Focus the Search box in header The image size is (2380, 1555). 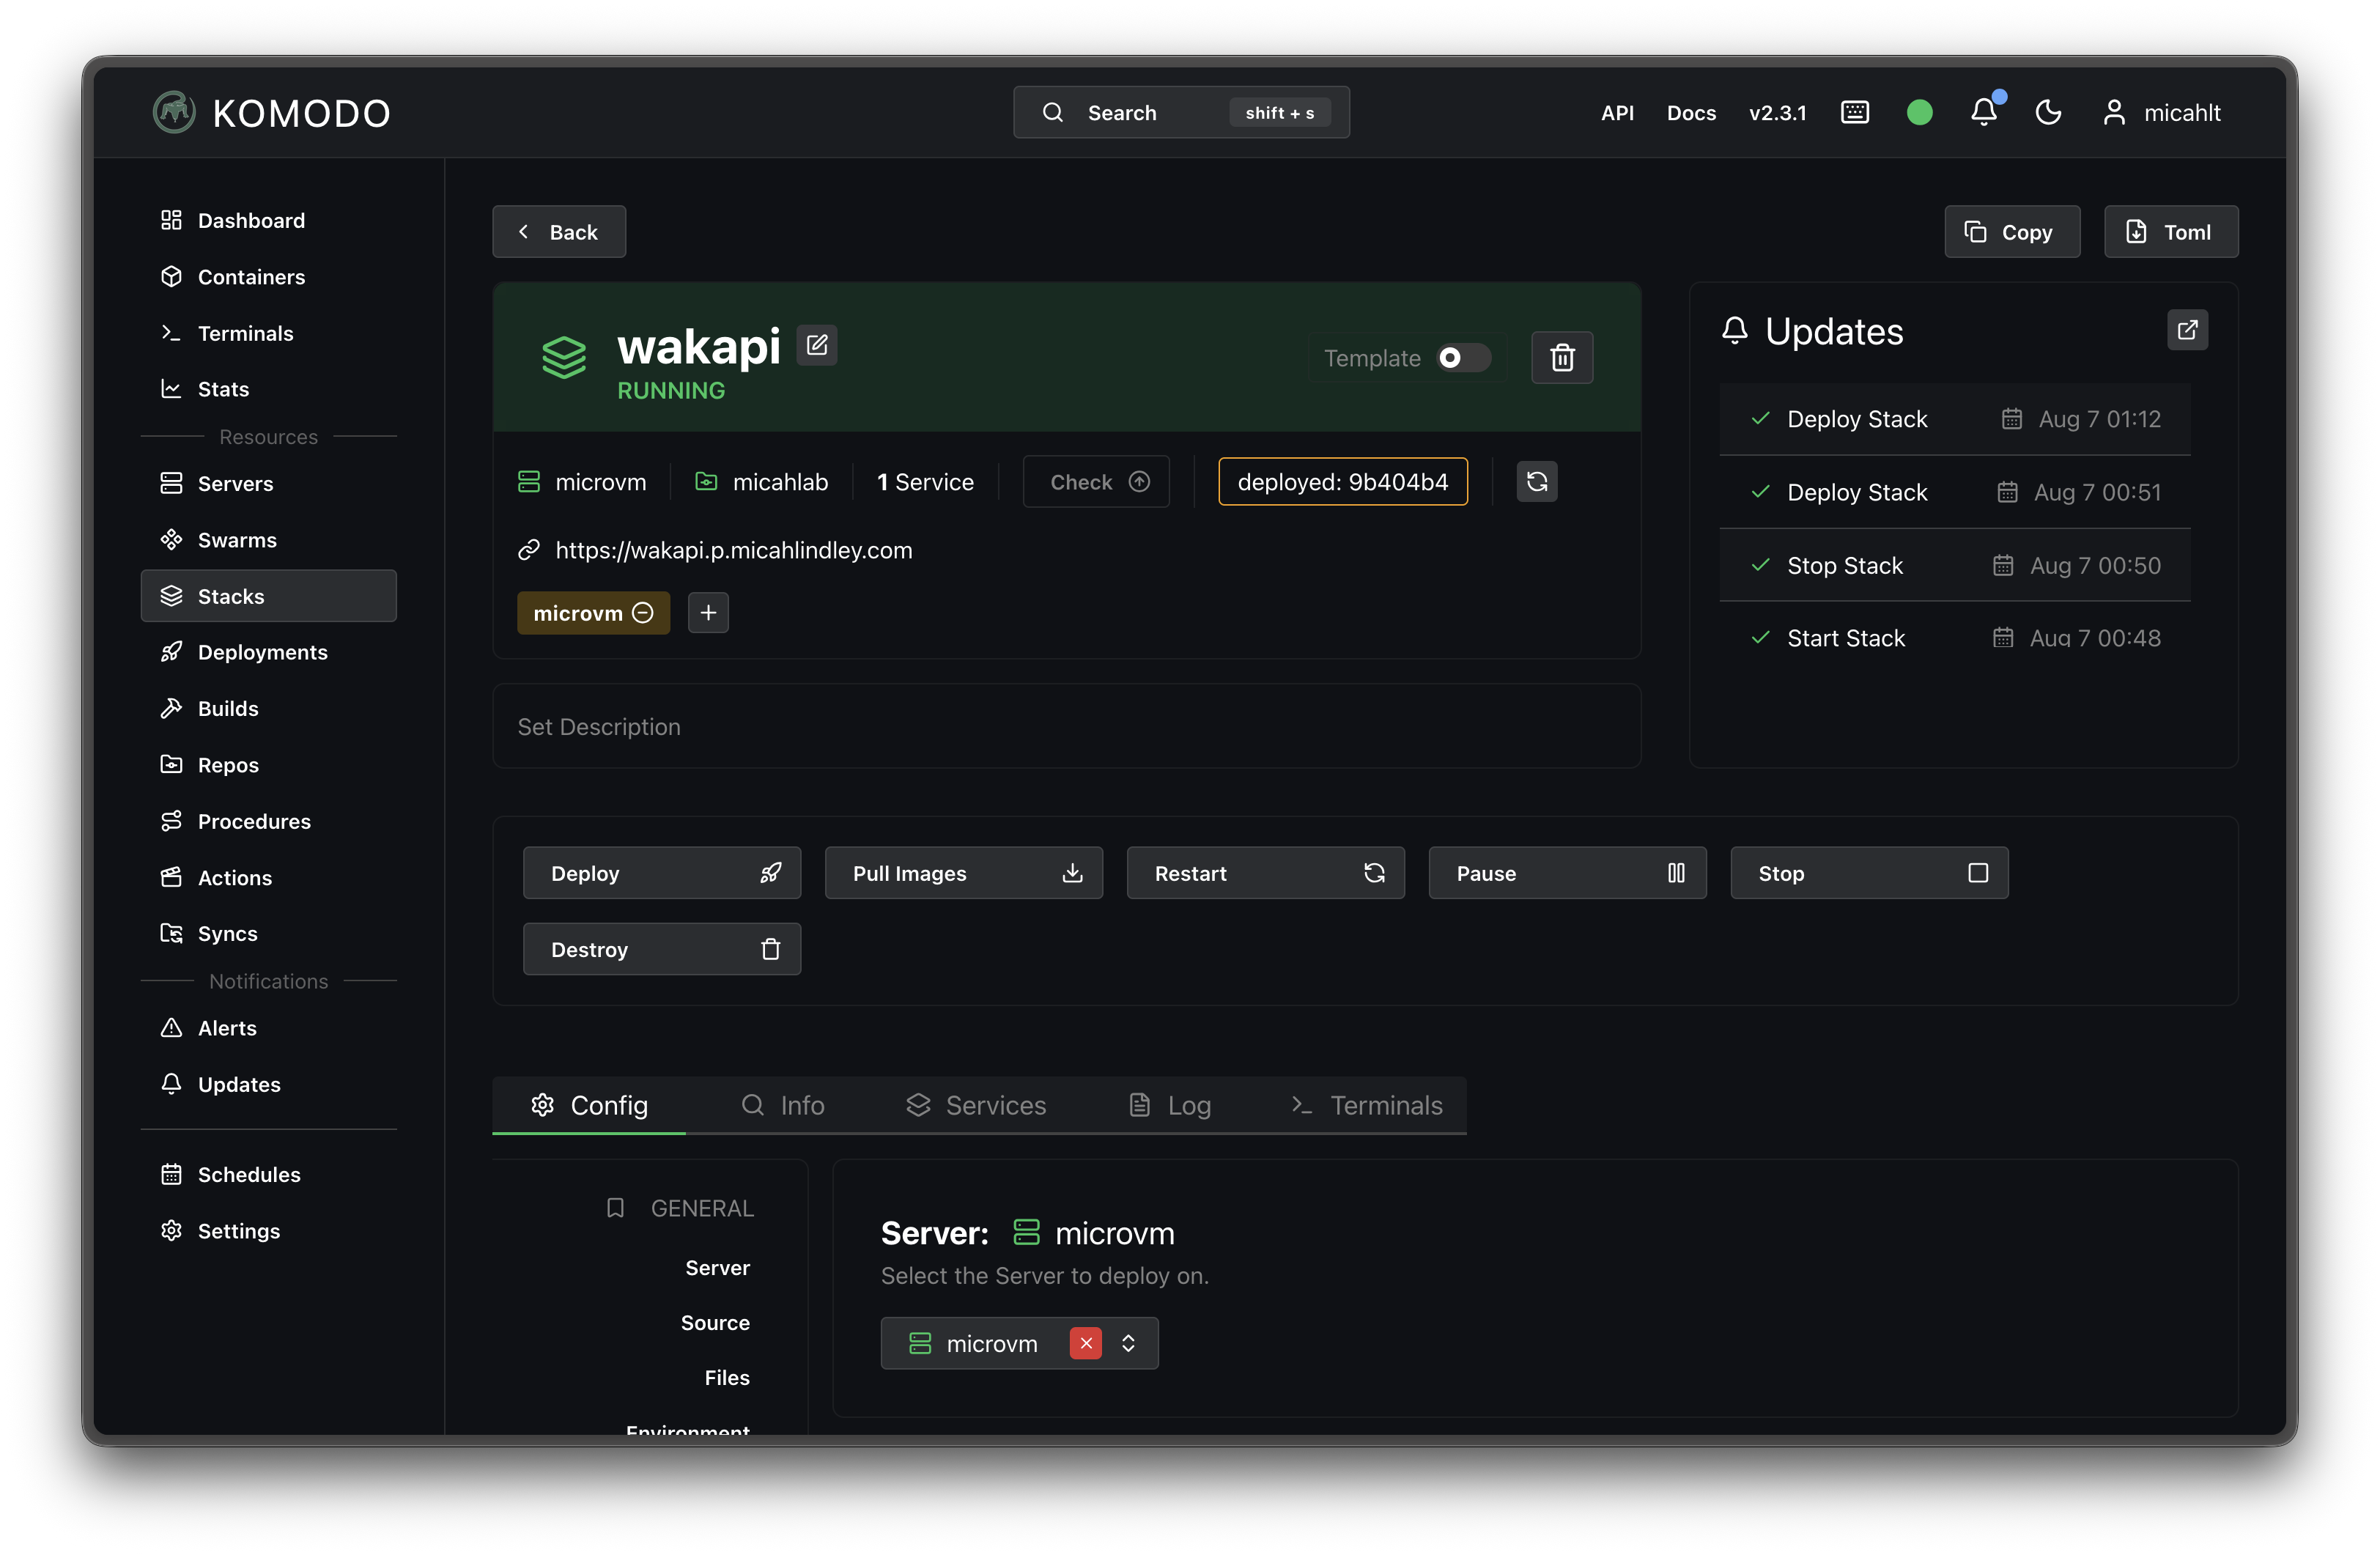click(1181, 112)
